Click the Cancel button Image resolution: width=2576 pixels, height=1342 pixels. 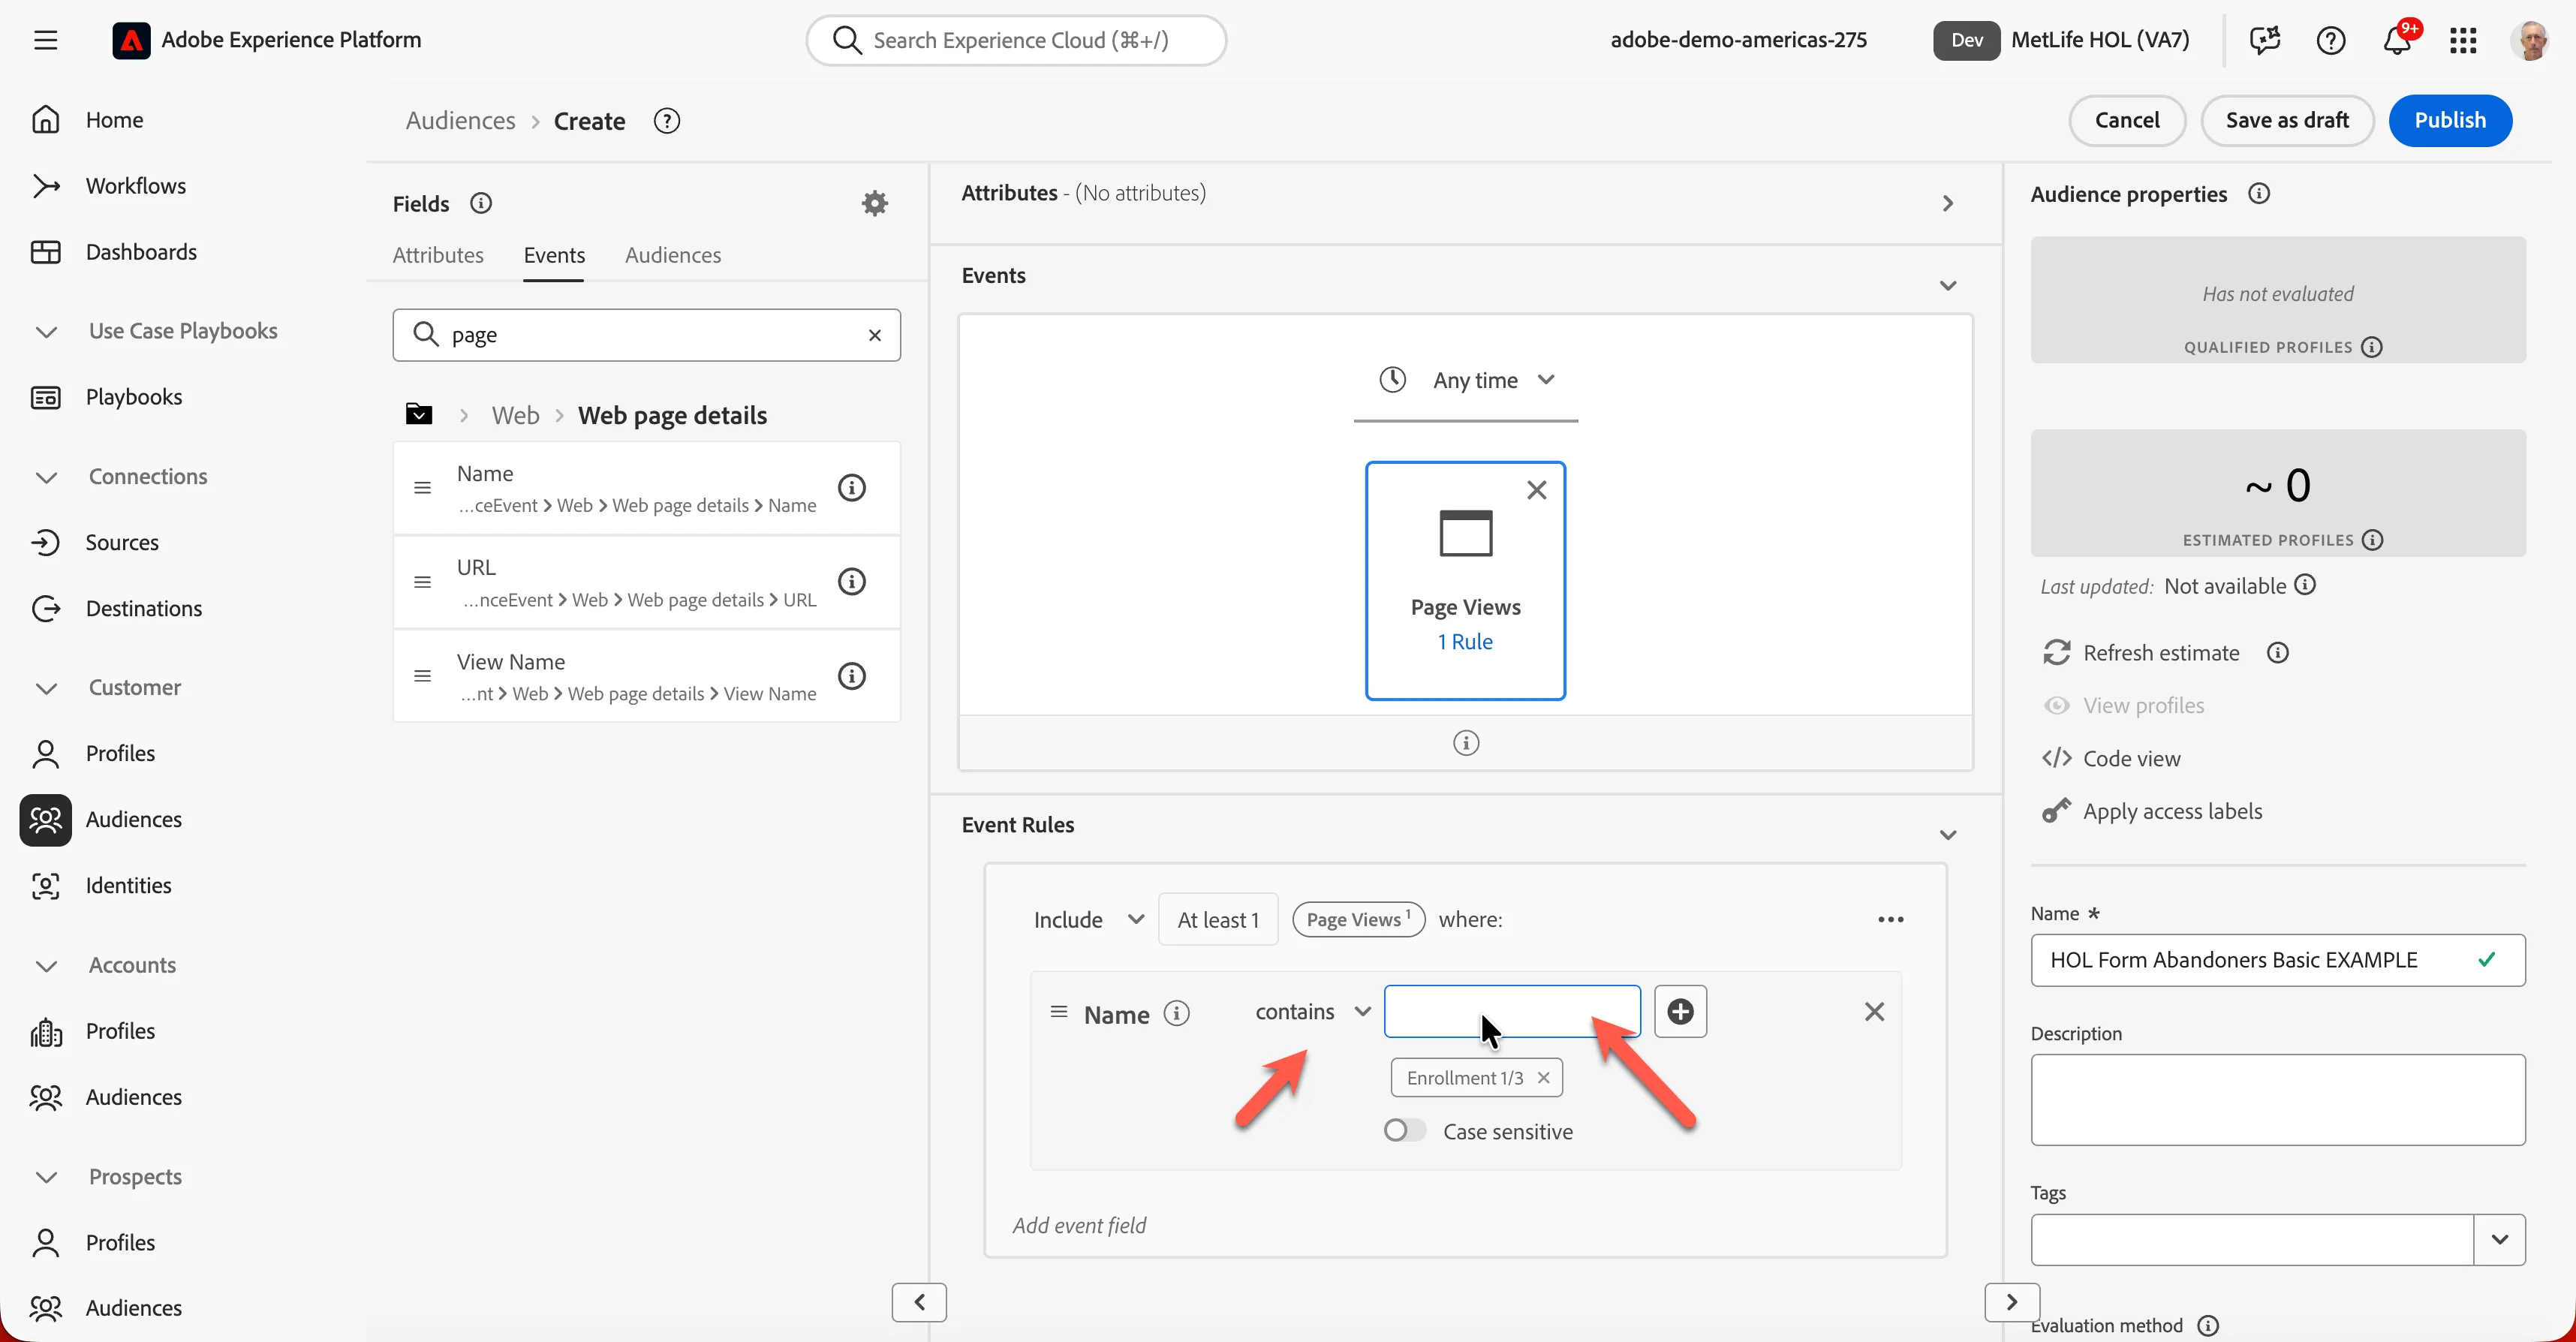coord(2127,120)
